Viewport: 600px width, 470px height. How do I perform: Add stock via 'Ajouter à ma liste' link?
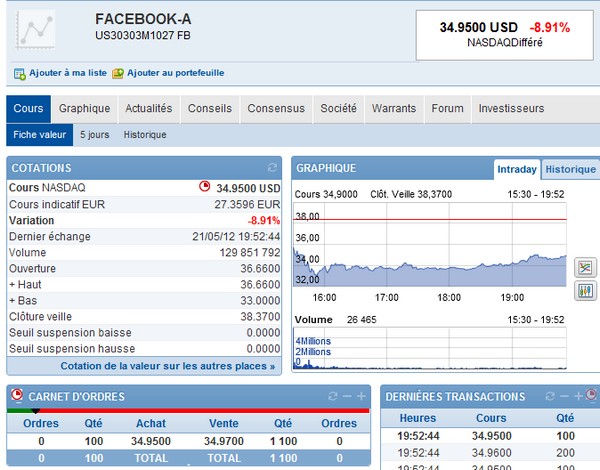pyautogui.click(x=68, y=73)
